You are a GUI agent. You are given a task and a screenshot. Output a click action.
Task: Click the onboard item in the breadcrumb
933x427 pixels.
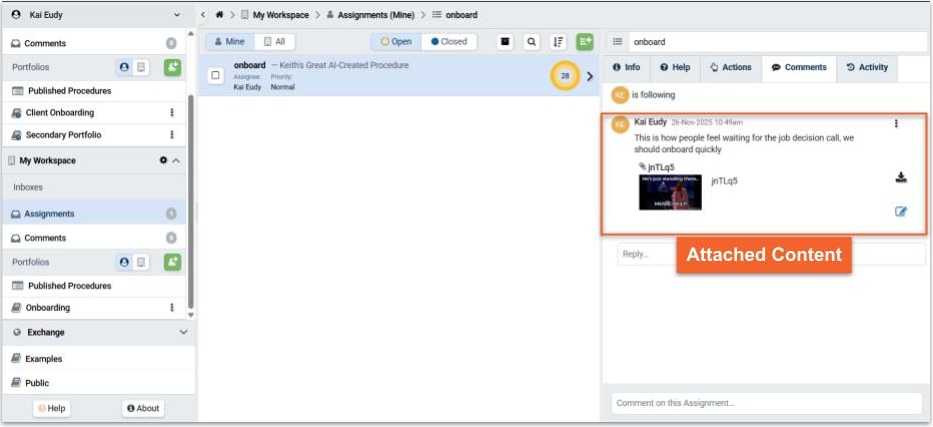[461, 15]
